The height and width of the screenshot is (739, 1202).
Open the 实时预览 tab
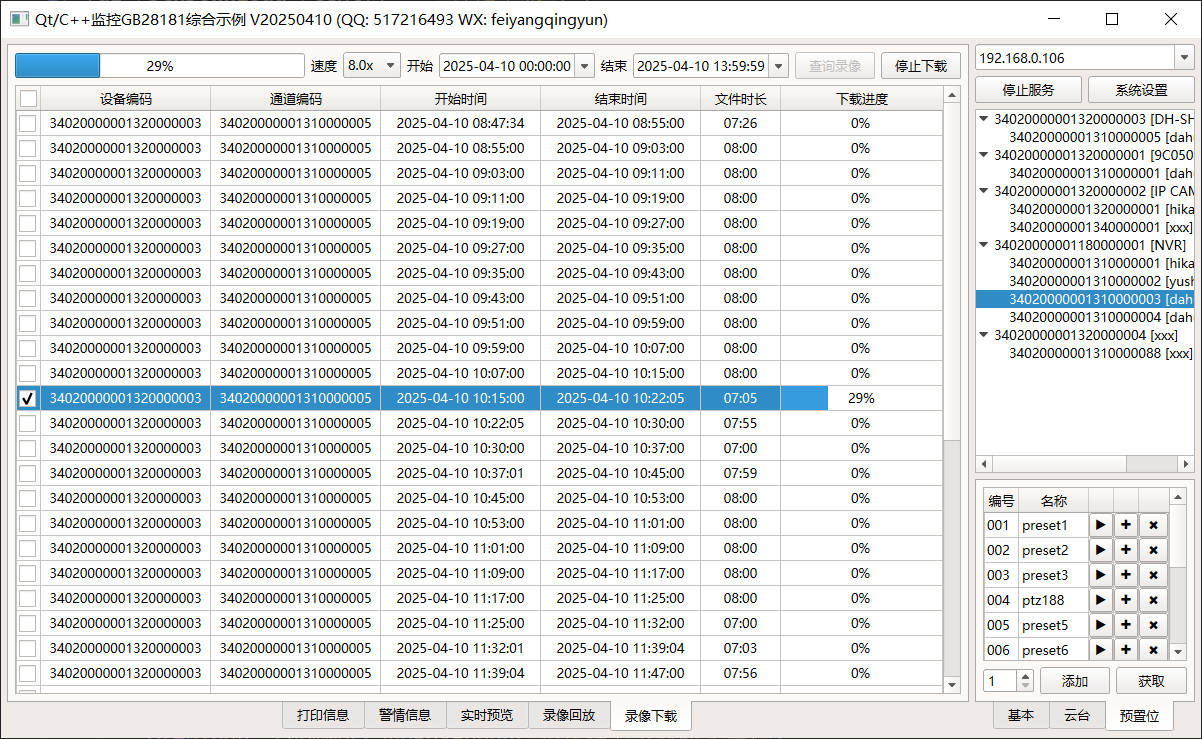click(x=487, y=715)
